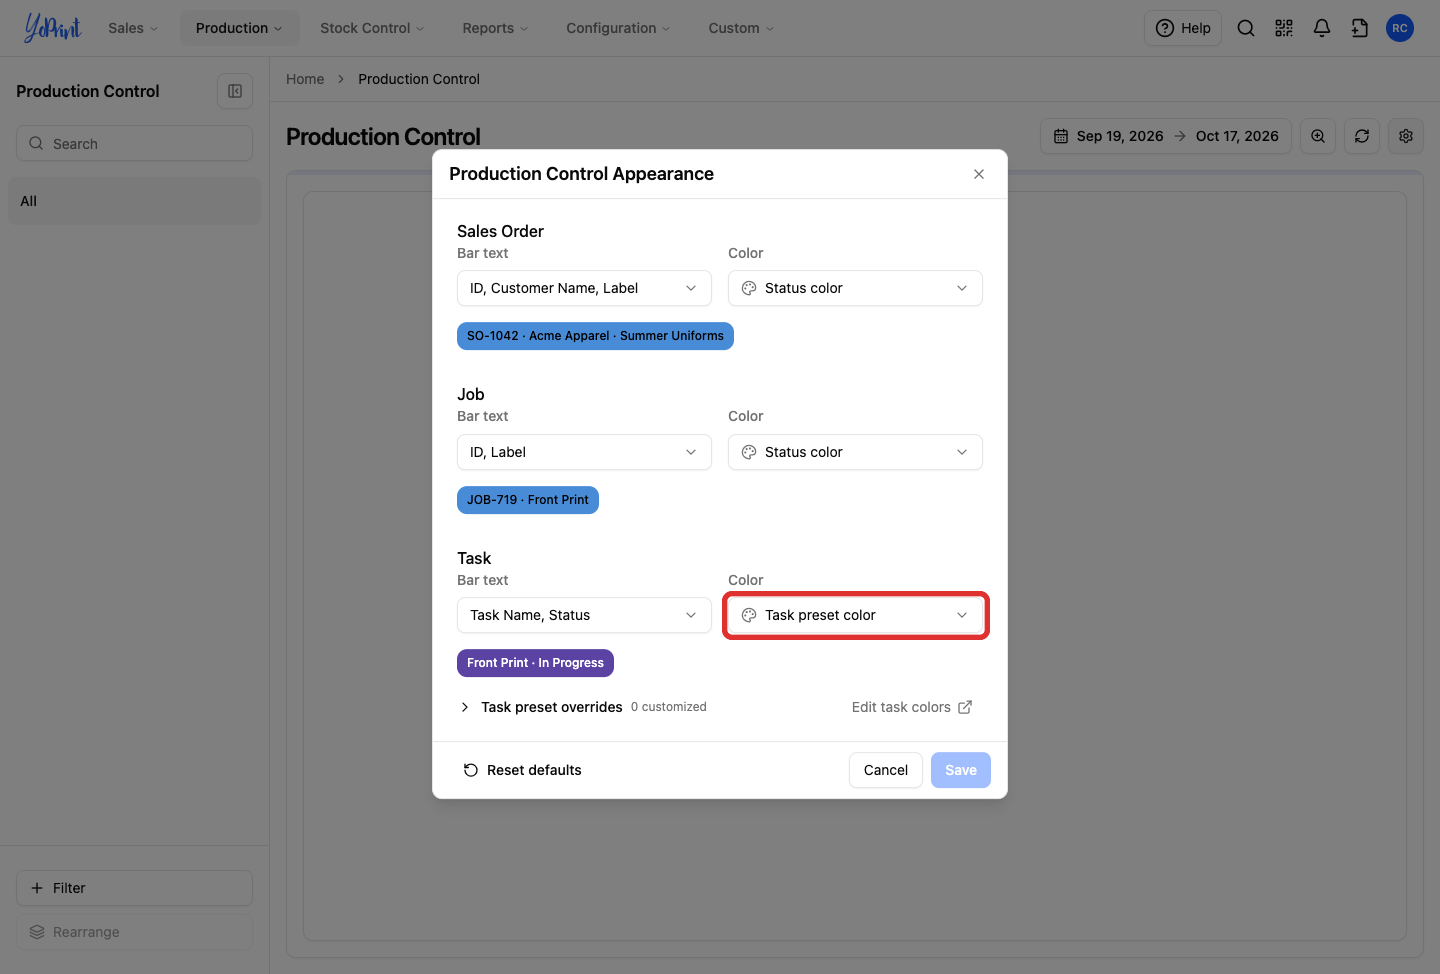
Task: Open Job Status color dropdown
Action: pos(855,452)
